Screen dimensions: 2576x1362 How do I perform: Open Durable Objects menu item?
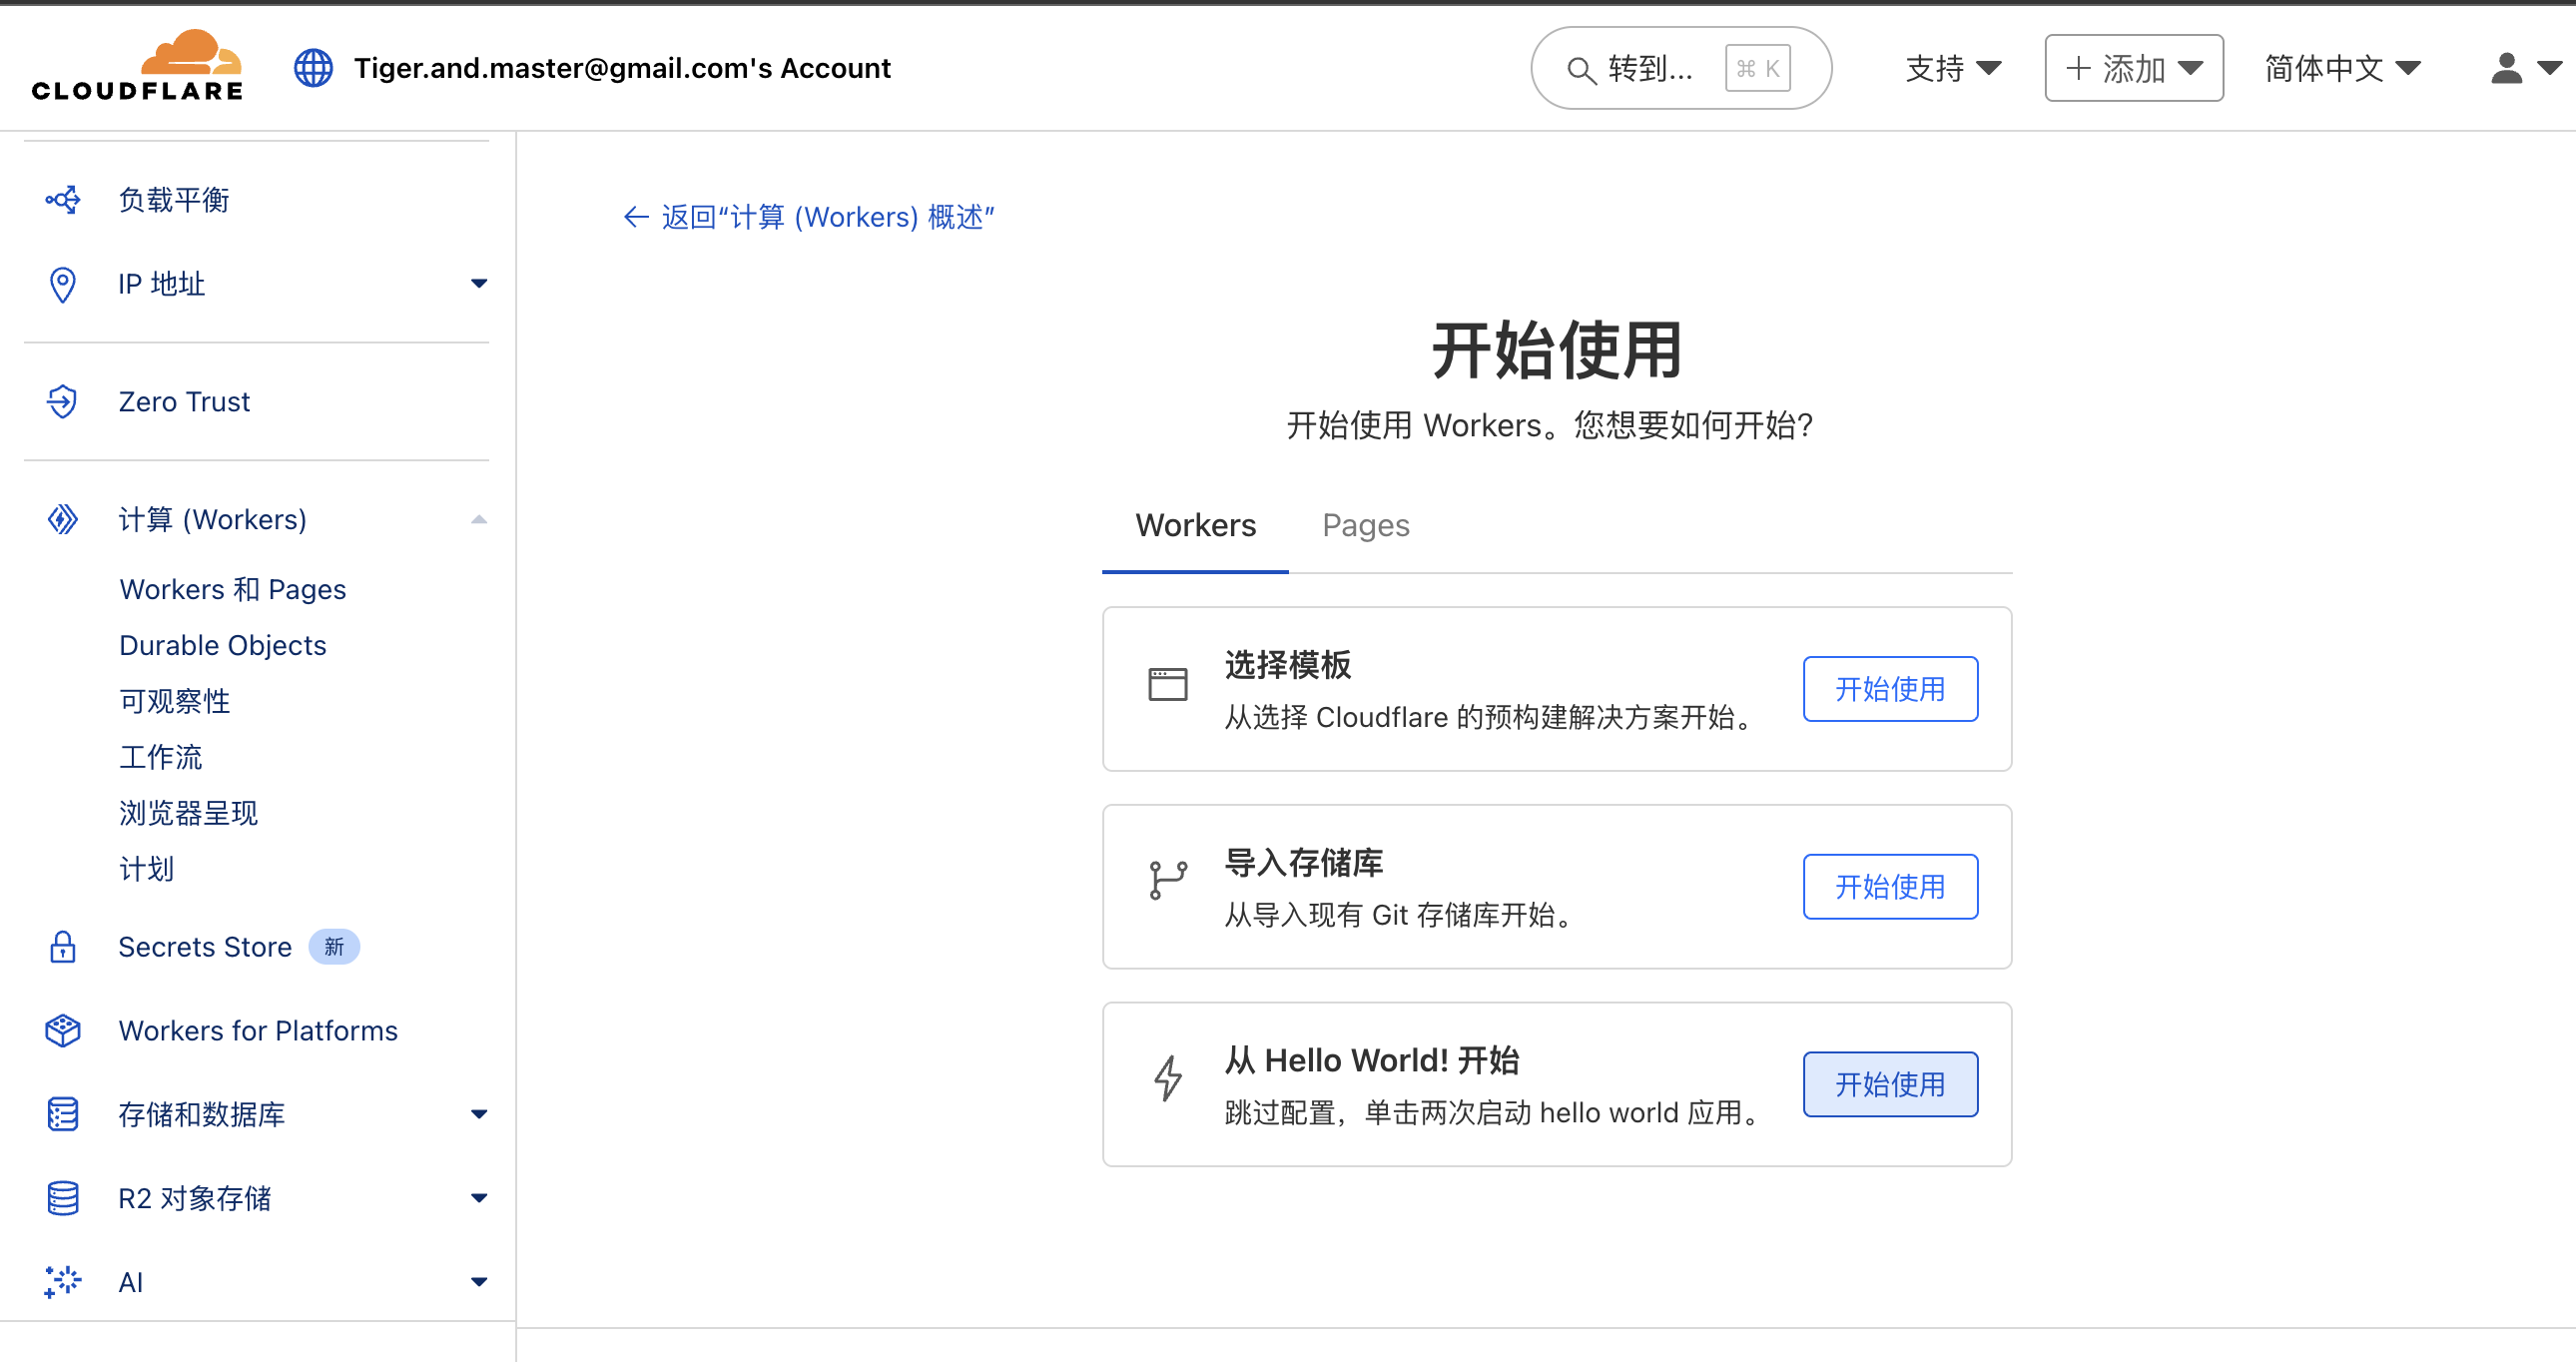click(x=222, y=645)
